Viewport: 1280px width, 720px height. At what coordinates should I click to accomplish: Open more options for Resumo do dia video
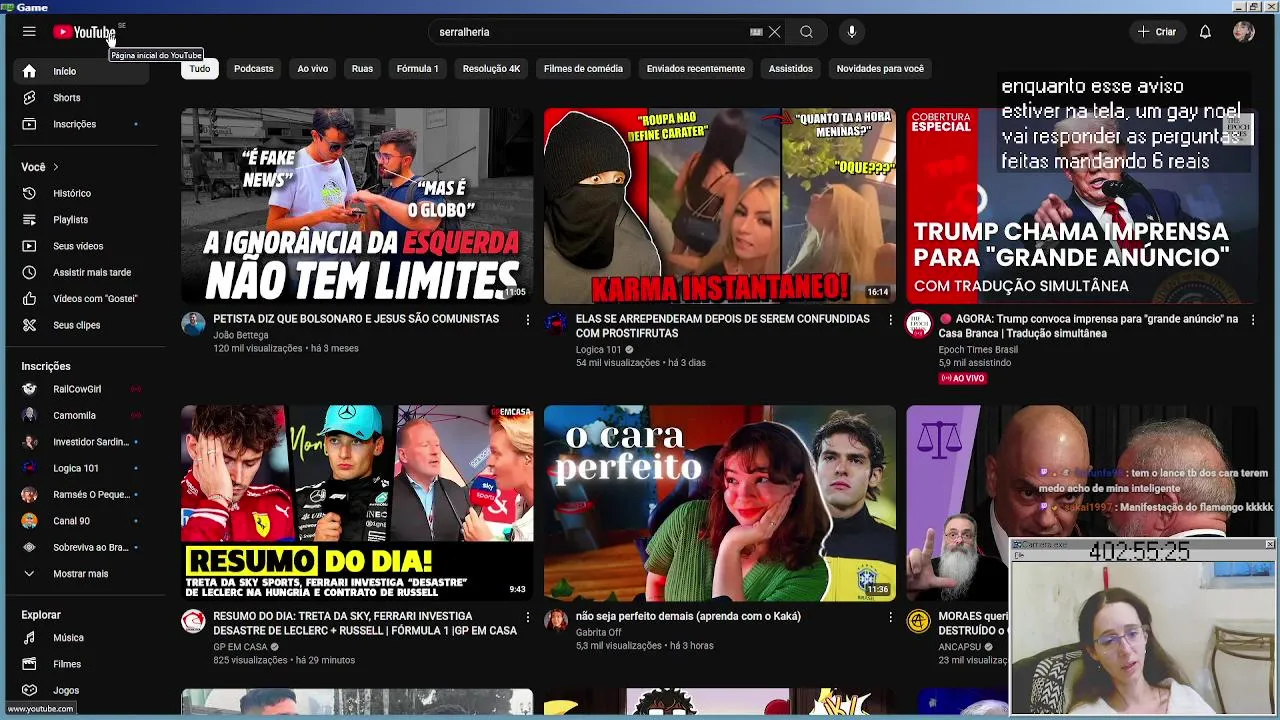pyautogui.click(x=527, y=618)
